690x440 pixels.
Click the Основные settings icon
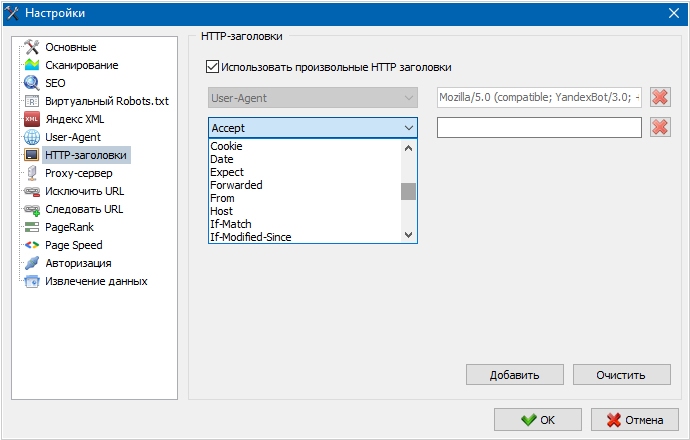32,47
